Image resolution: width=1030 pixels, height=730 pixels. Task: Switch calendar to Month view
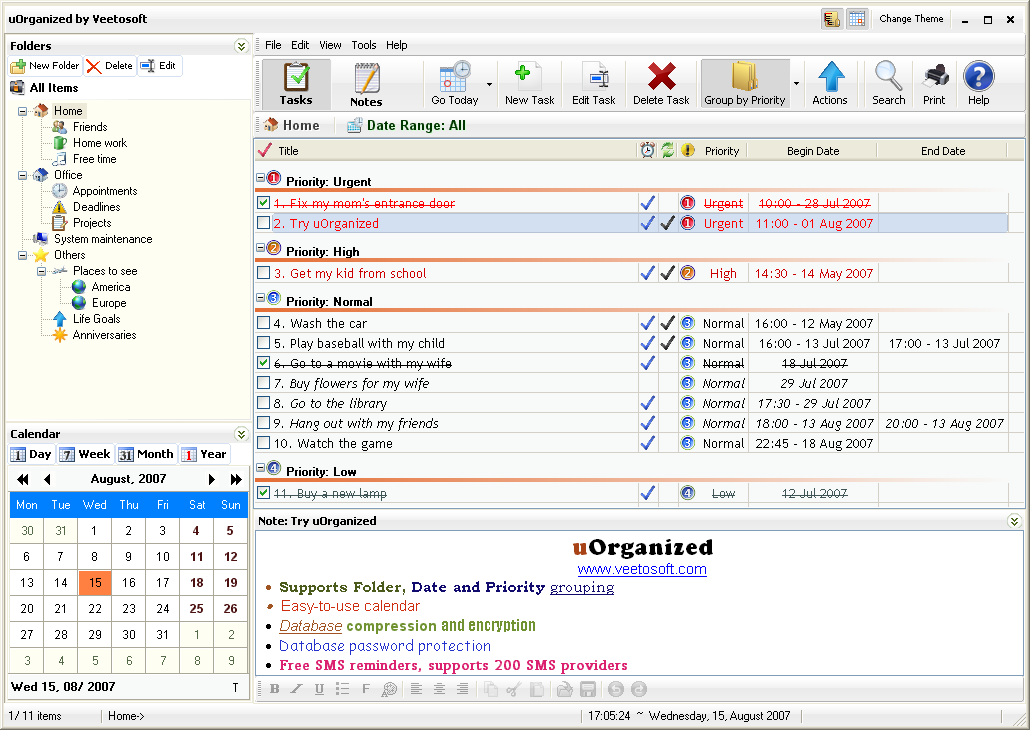coord(146,454)
